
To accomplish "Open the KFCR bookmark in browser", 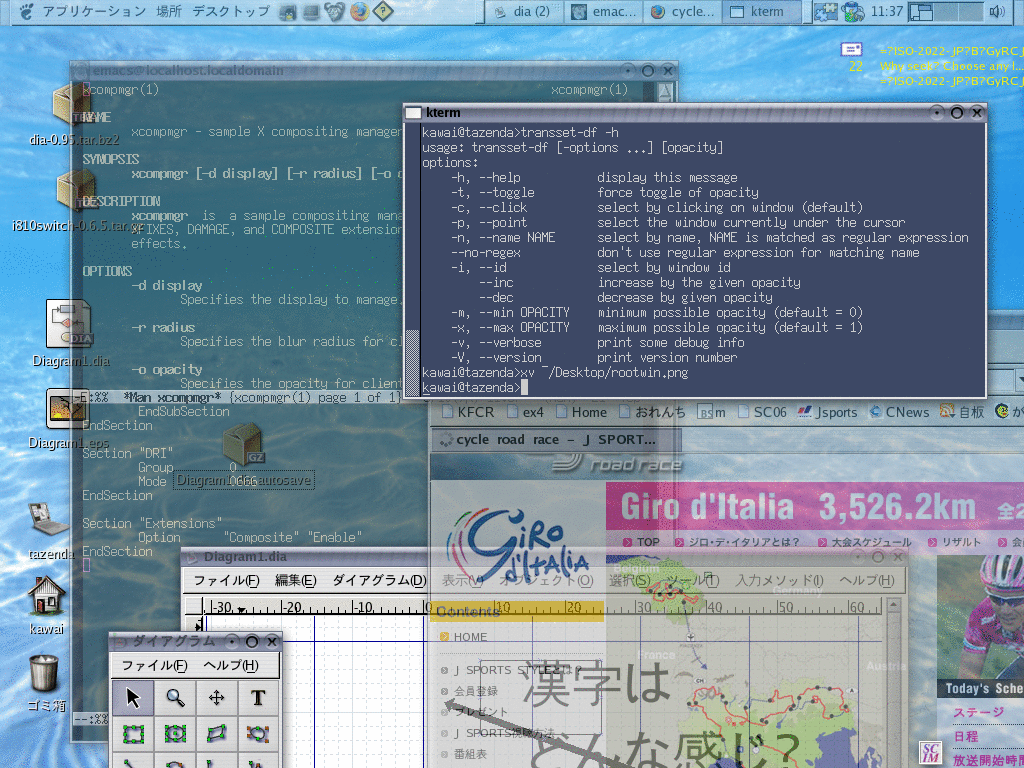I will (468, 412).
